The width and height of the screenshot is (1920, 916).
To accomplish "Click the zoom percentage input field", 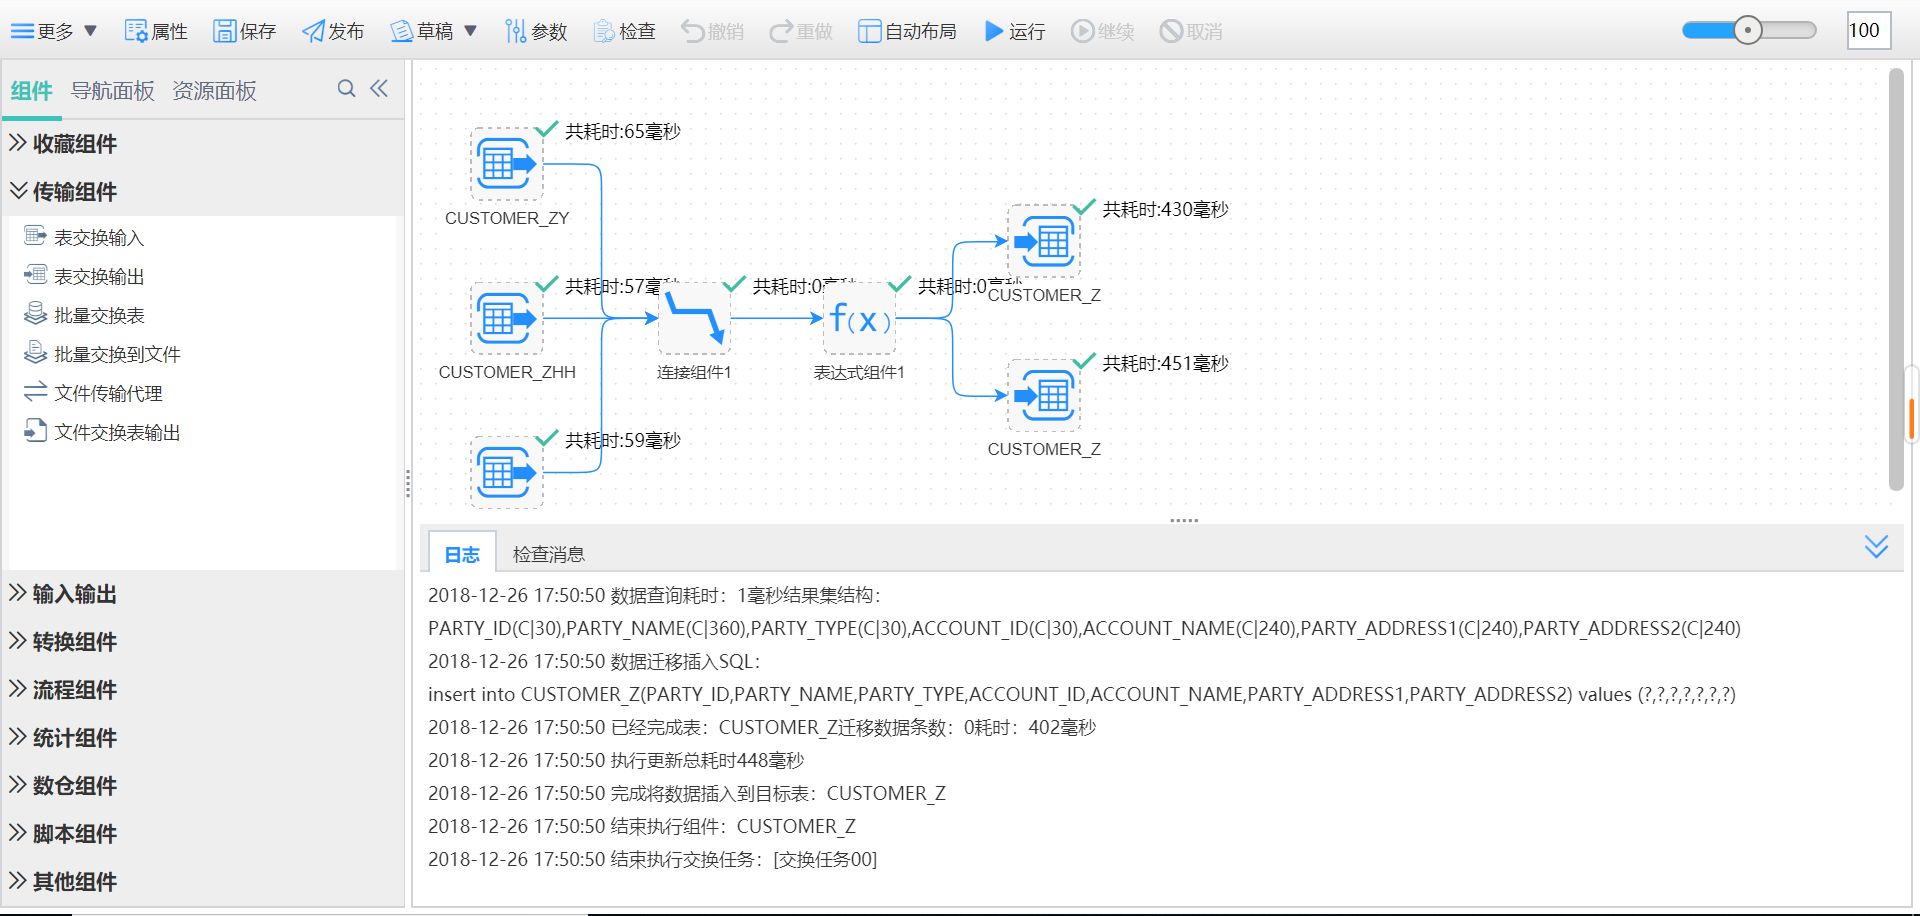I will pyautogui.click(x=1866, y=30).
